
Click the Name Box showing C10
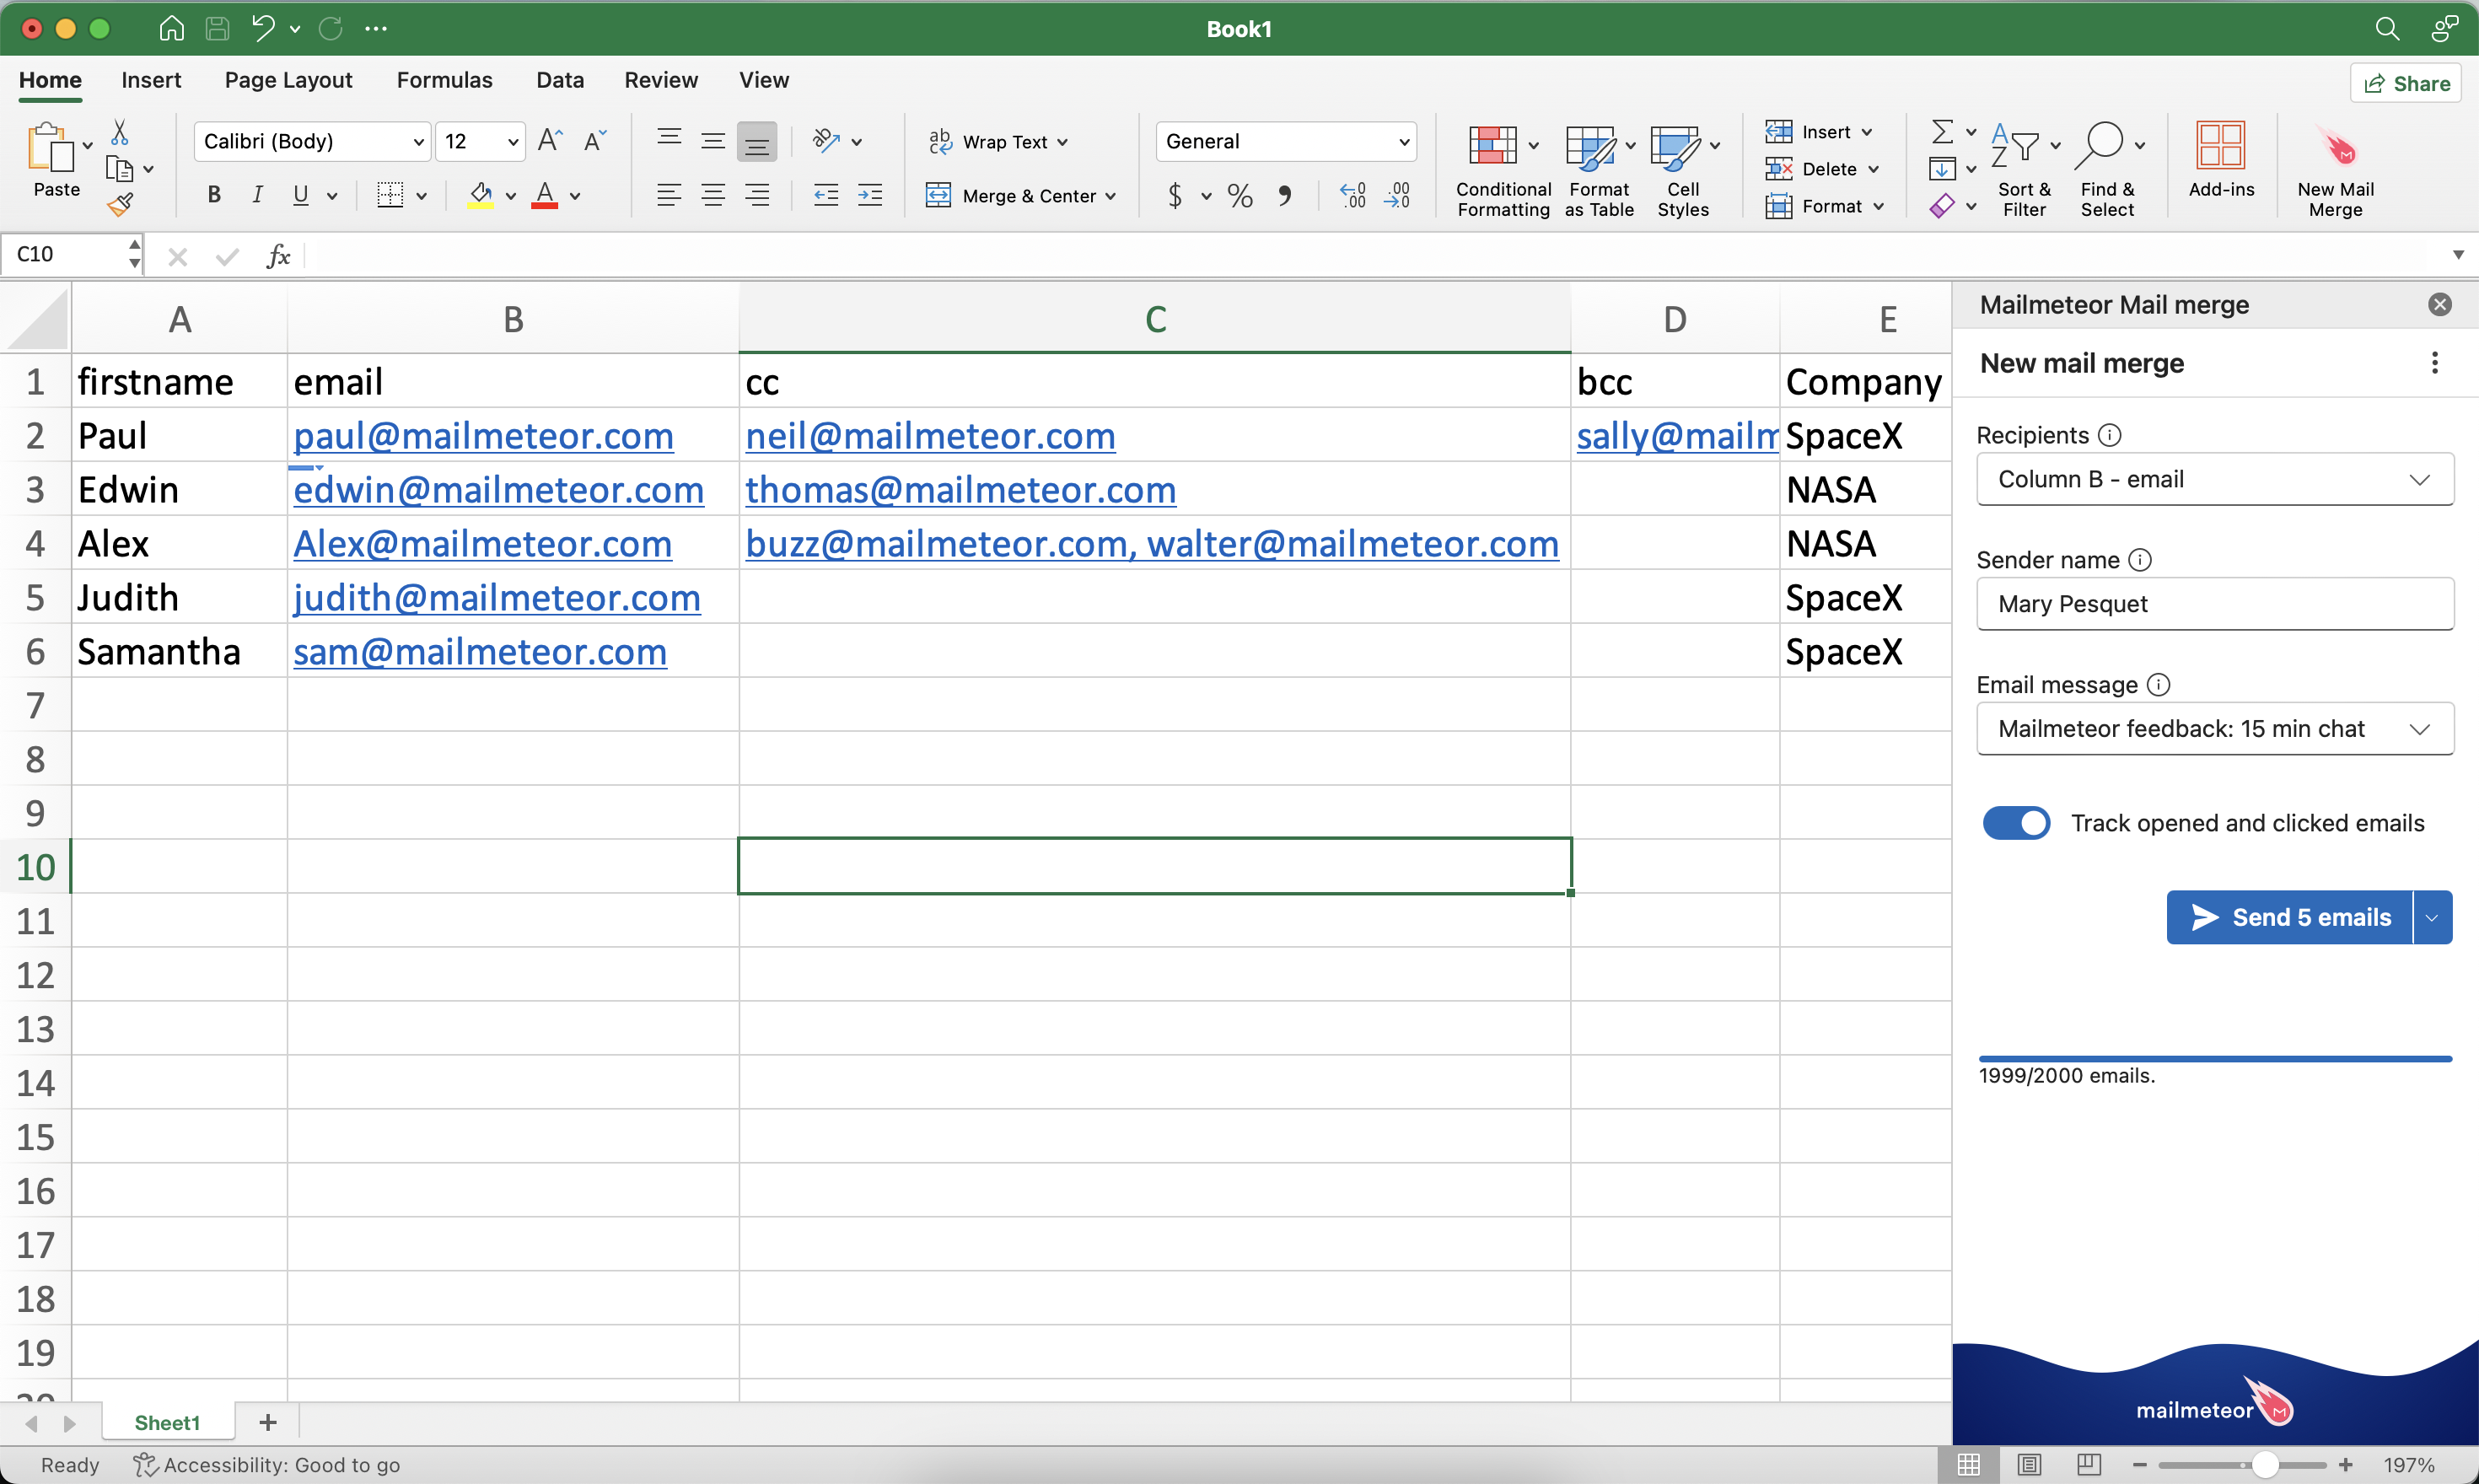(x=65, y=255)
